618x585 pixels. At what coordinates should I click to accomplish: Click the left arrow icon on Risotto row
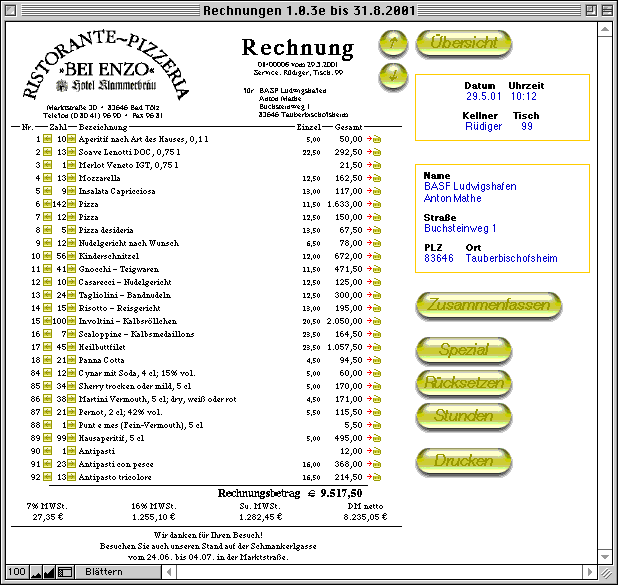(x=46, y=307)
